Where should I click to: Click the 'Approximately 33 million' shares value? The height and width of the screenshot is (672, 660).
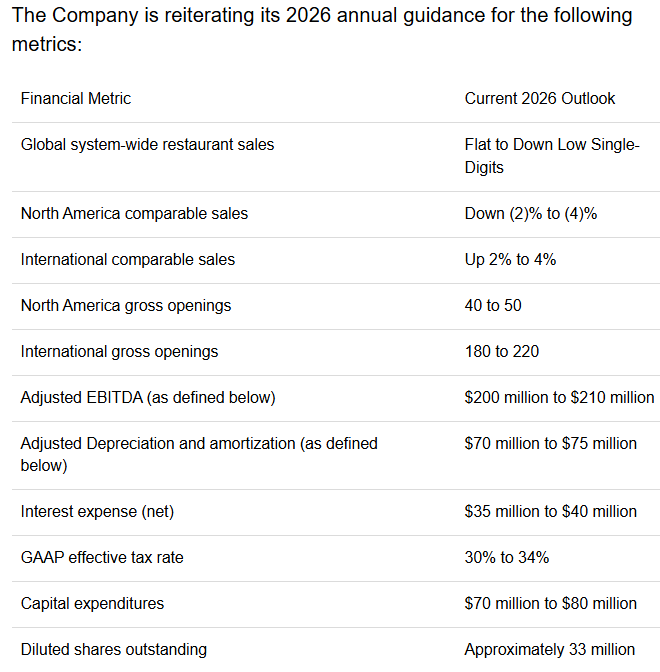coord(549,650)
